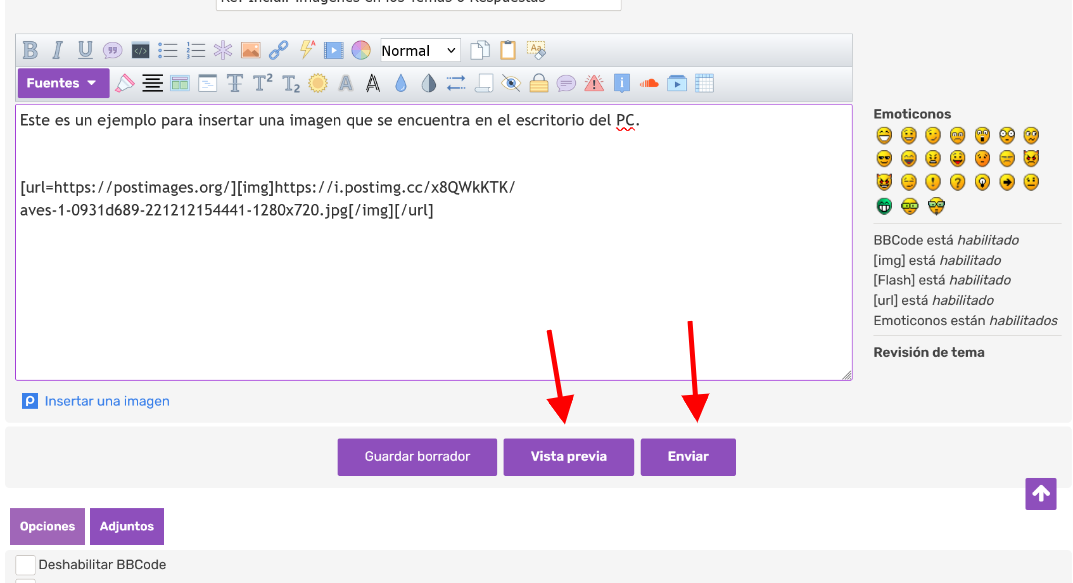Click the editor resize handle corner
Viewport: 1073px width, 583px height.
click(x=846, y=374)
